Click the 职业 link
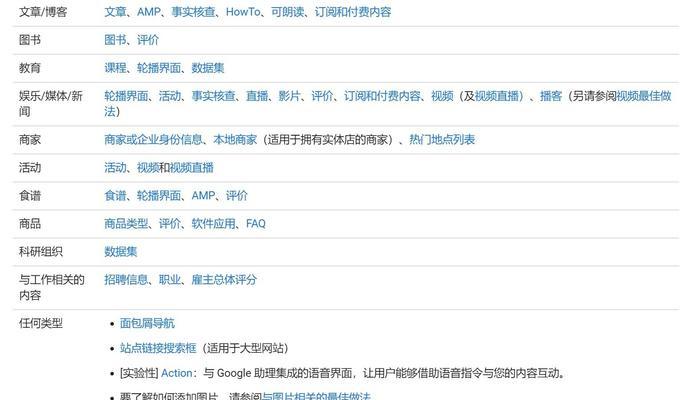 [x=170, y=280]
